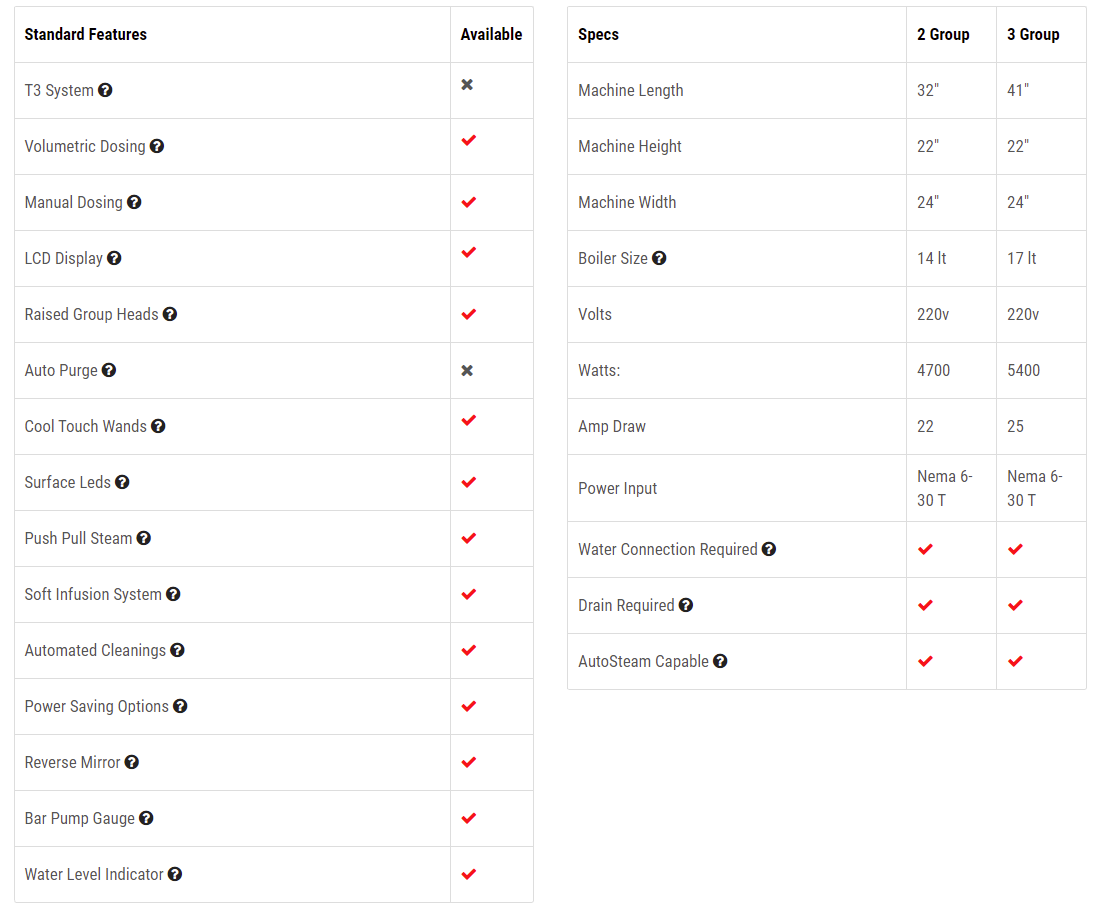
Task: Click the Raised Group Heads help icon
Action: click(170, 315)
